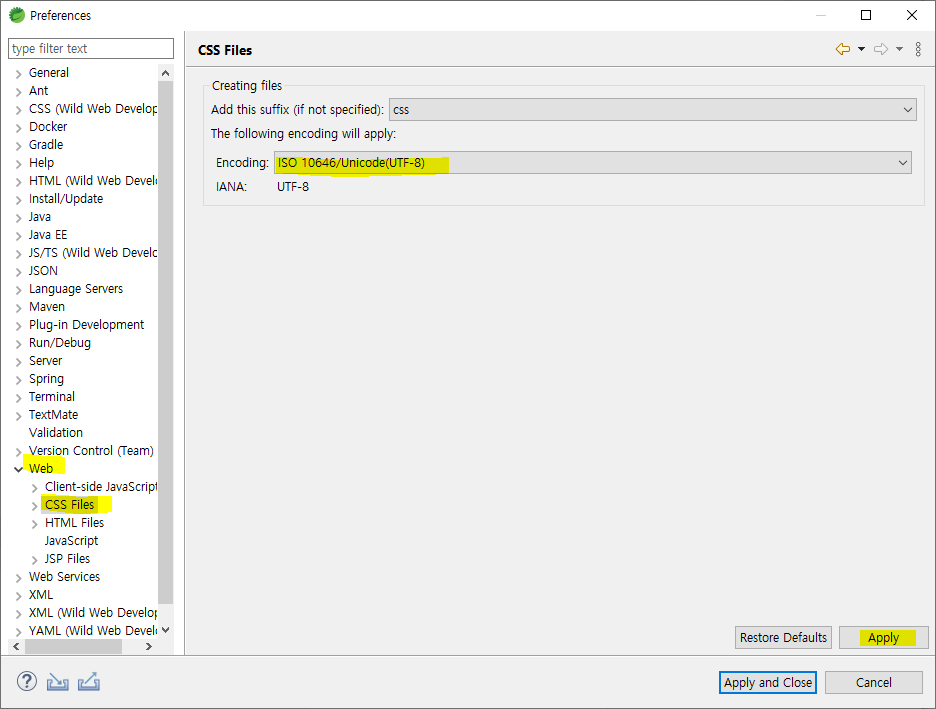Click the back navigation arrow icon
This screenshot has height=709, width=936.
point(842,49)
